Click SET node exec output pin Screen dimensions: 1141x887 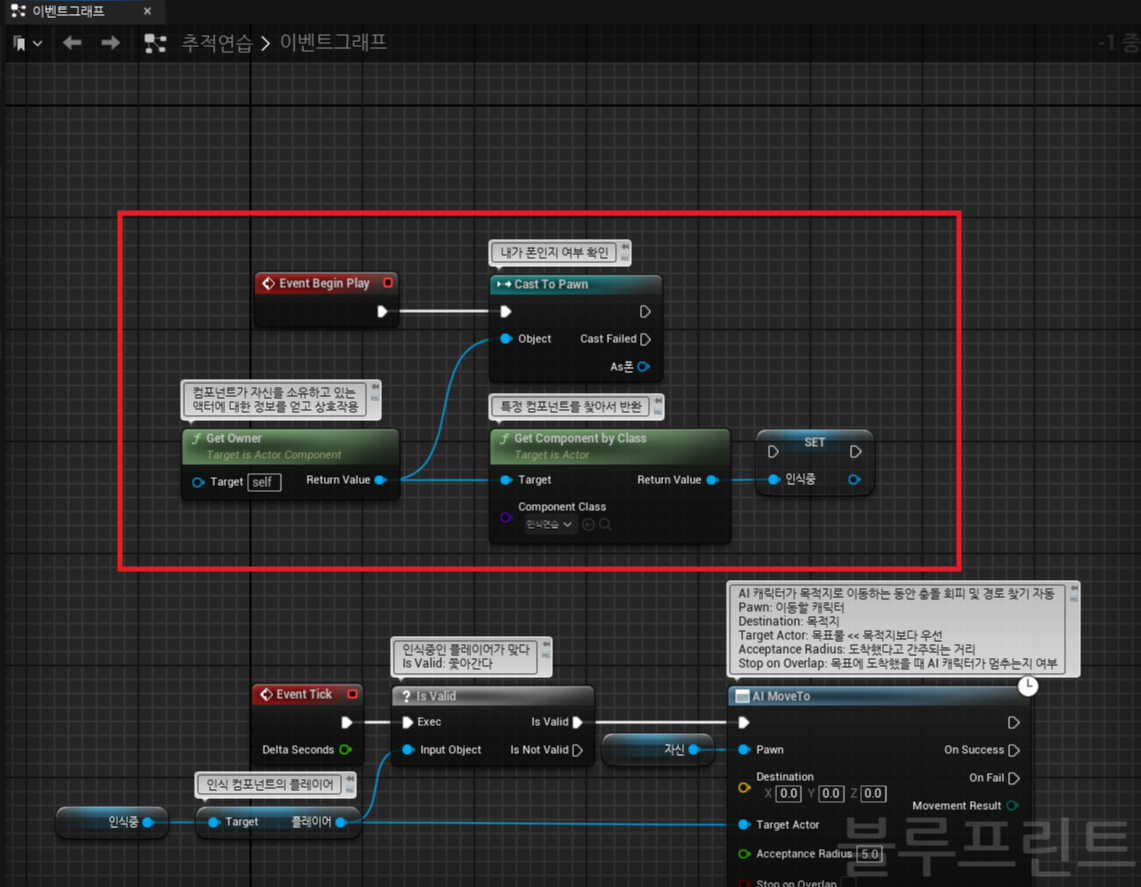[x=856, y=452]
